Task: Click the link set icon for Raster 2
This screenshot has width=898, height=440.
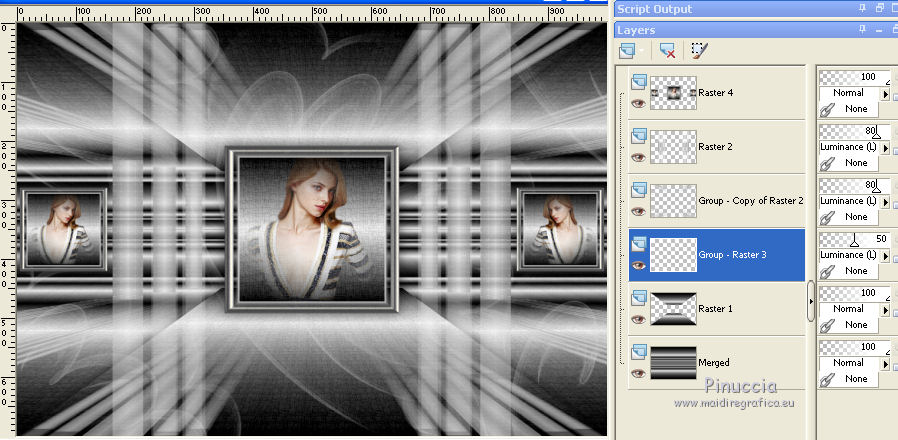Action: point(826,163)
